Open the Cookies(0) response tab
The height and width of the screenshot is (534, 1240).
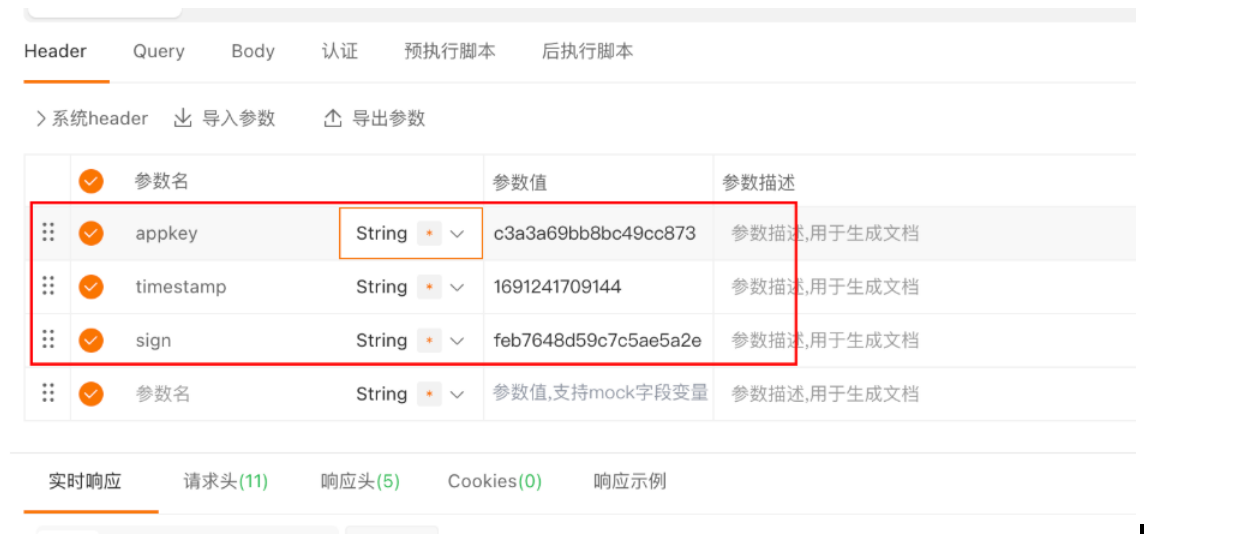pos(494,481)
